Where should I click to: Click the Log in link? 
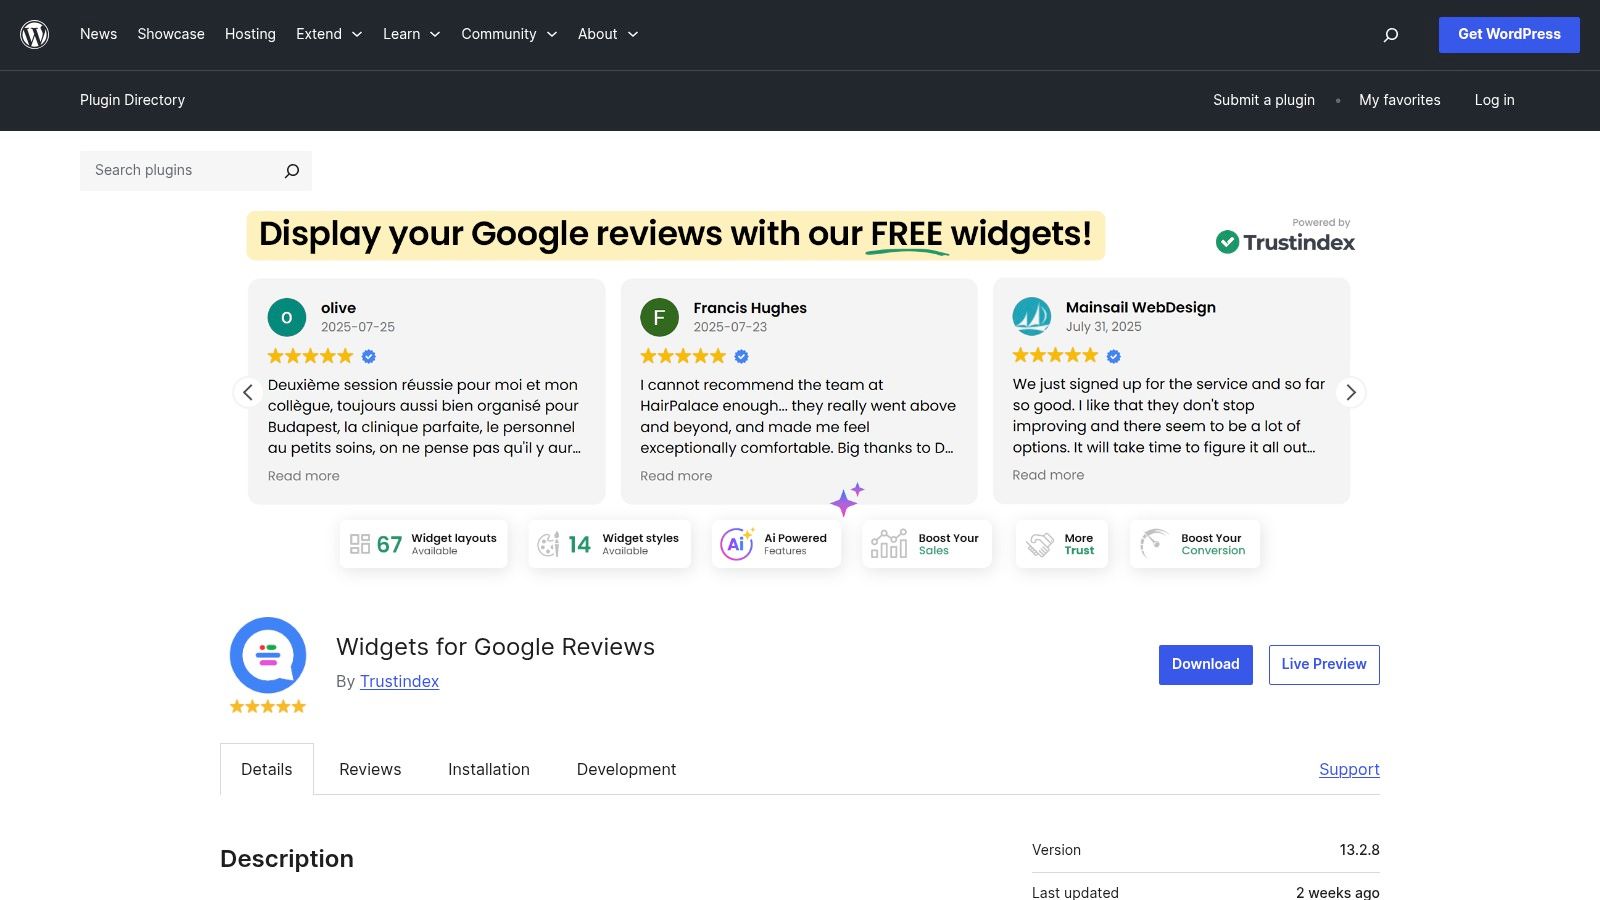[1494, 100]
